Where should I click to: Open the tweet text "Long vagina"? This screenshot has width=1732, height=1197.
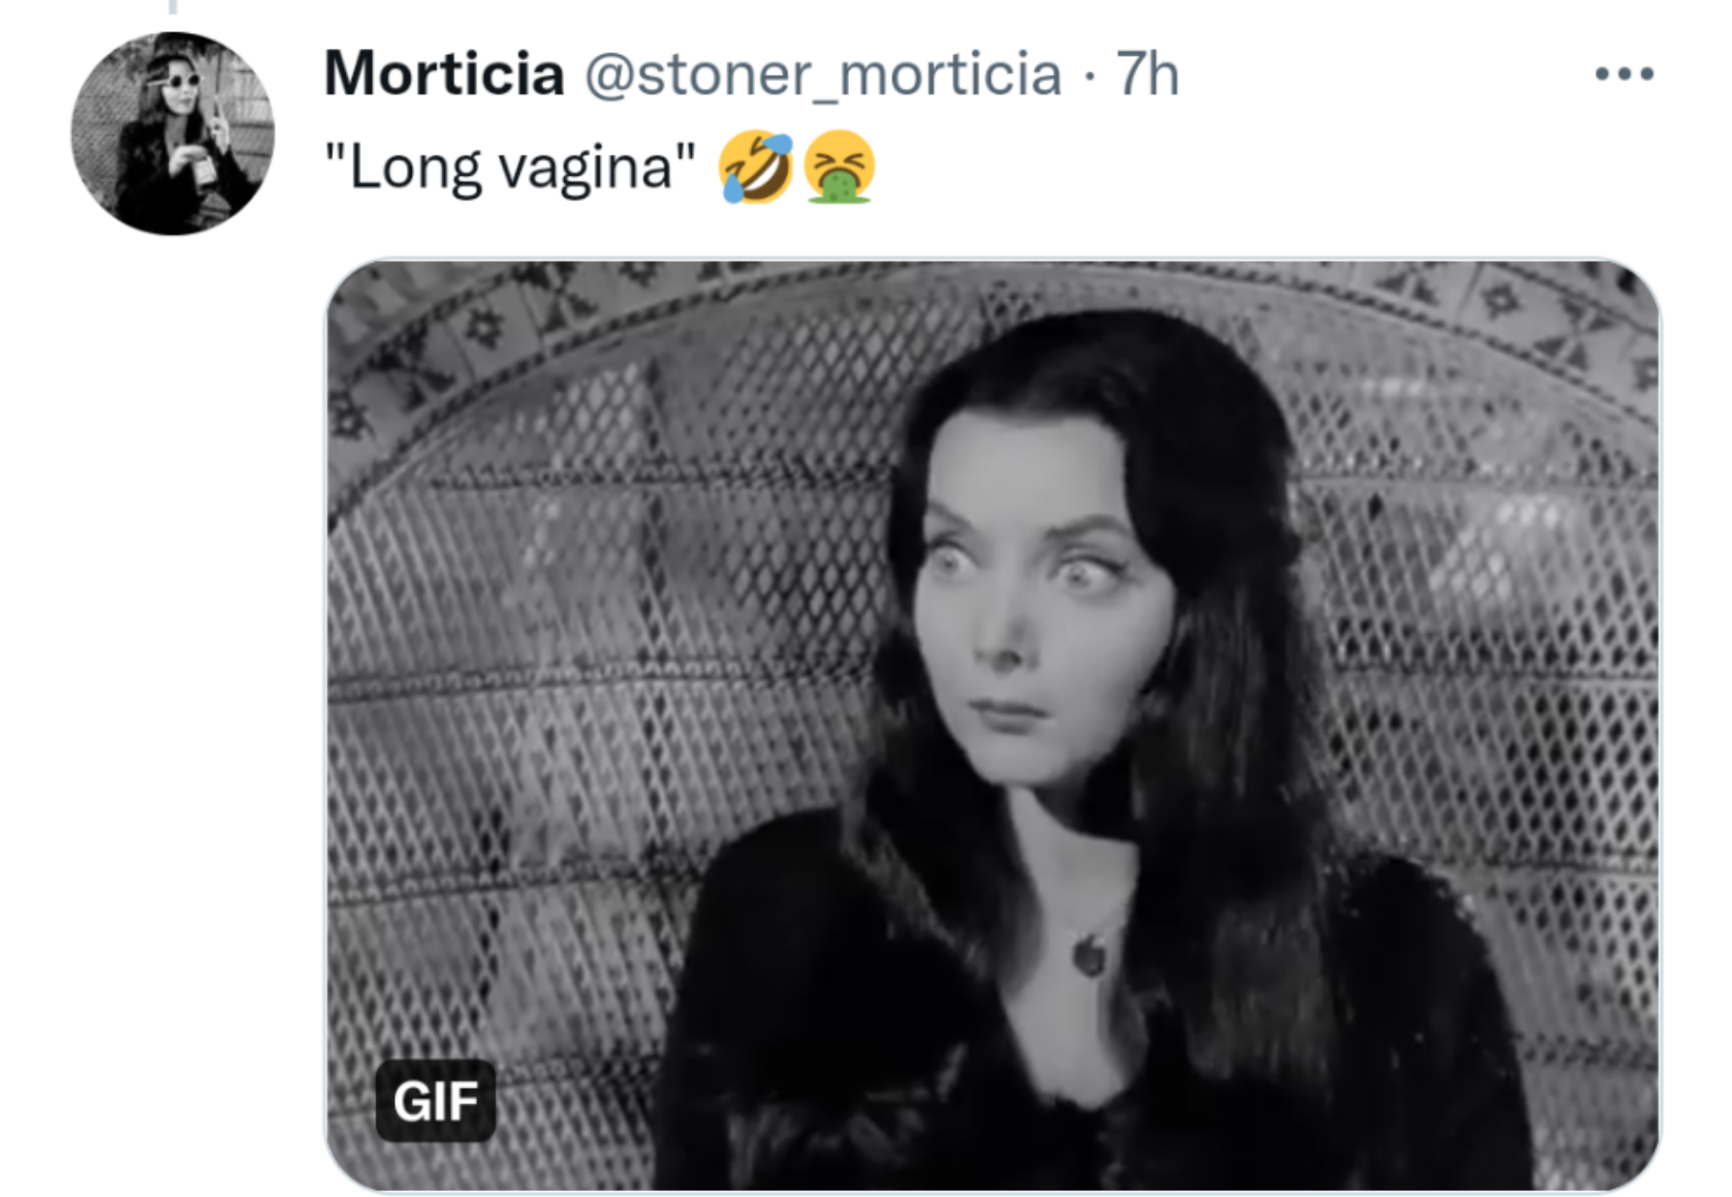coord(510,167)
